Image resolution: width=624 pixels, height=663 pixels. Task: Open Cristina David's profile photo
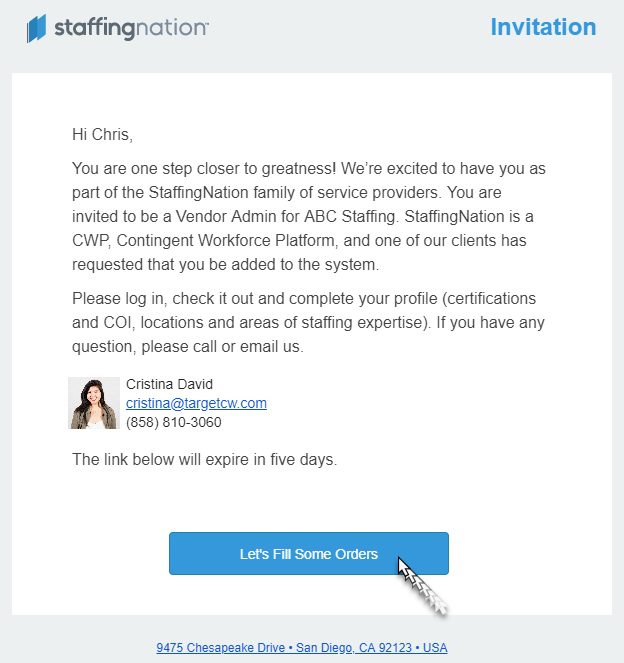94,403
